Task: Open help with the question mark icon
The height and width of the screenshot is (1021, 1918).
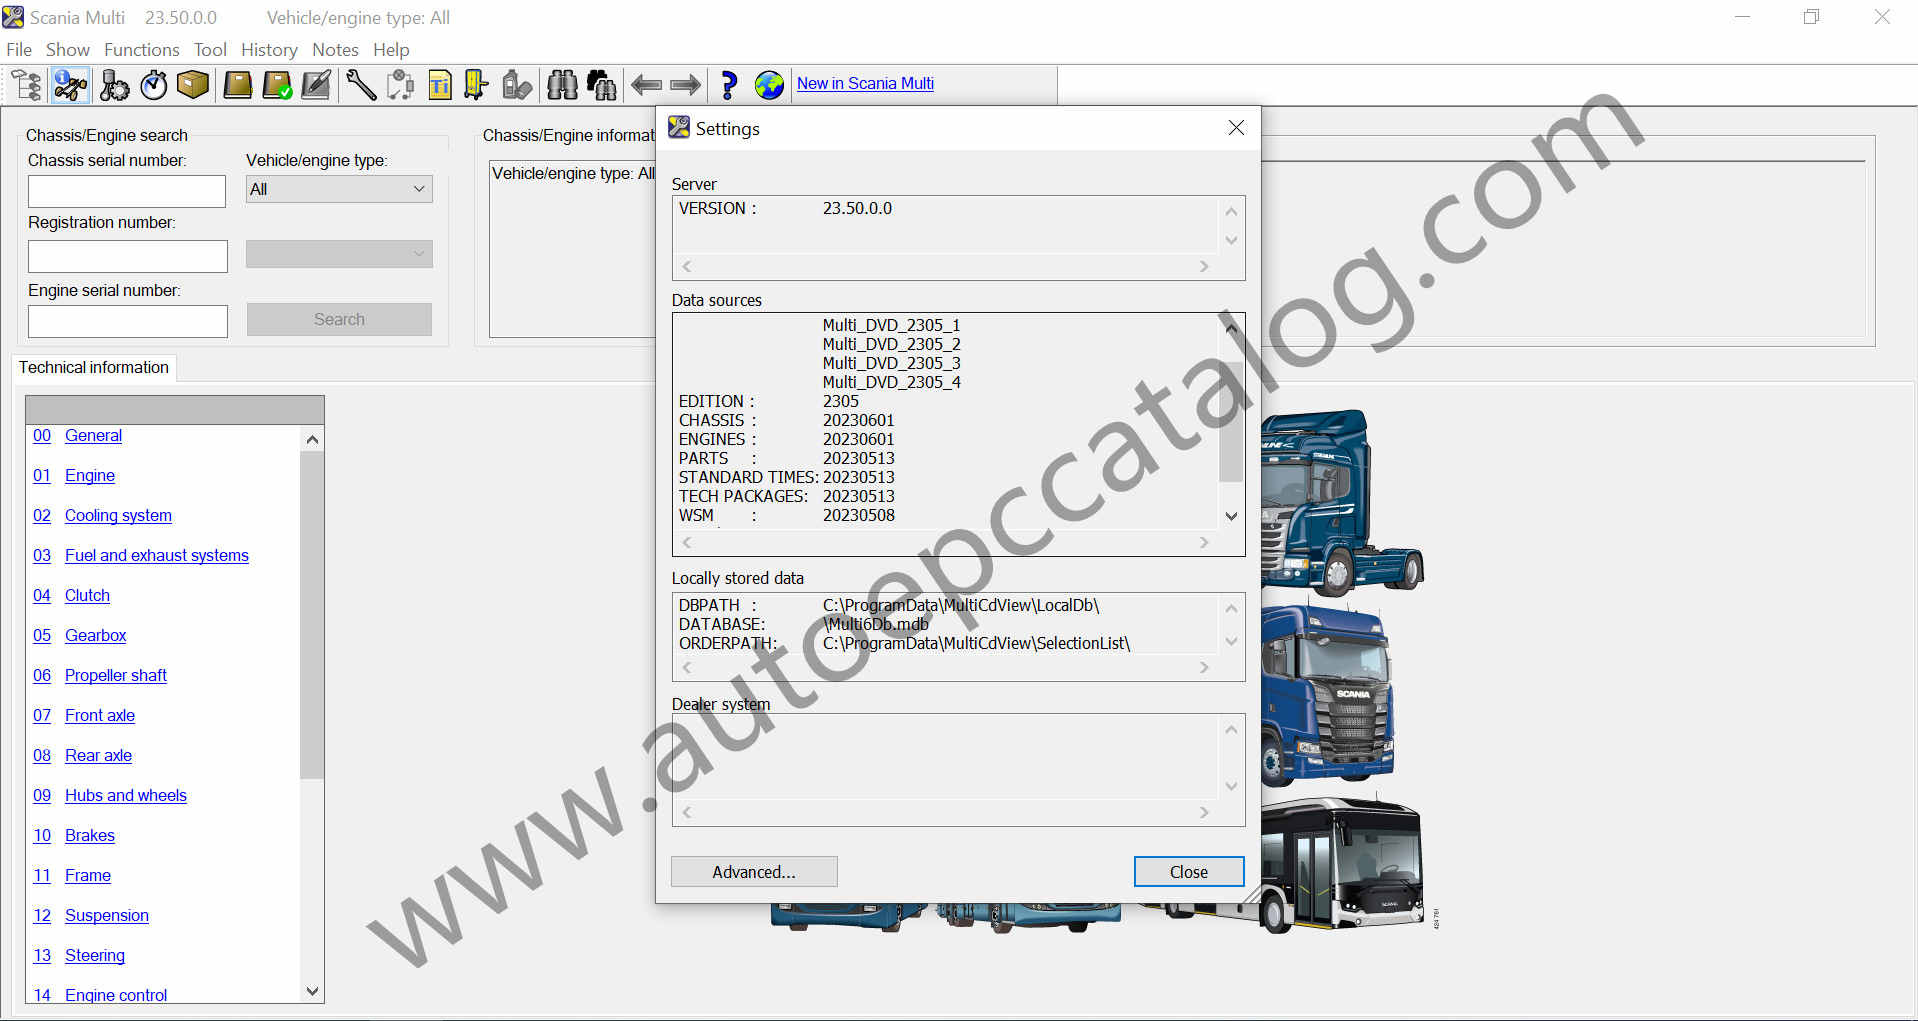Action: (x=729, y=85)
